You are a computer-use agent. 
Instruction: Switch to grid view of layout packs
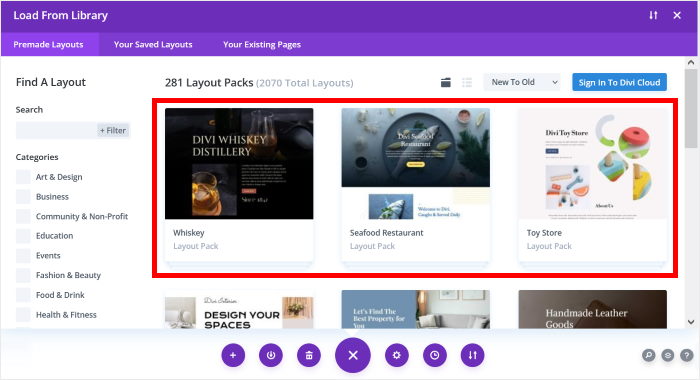pos(446,82)
